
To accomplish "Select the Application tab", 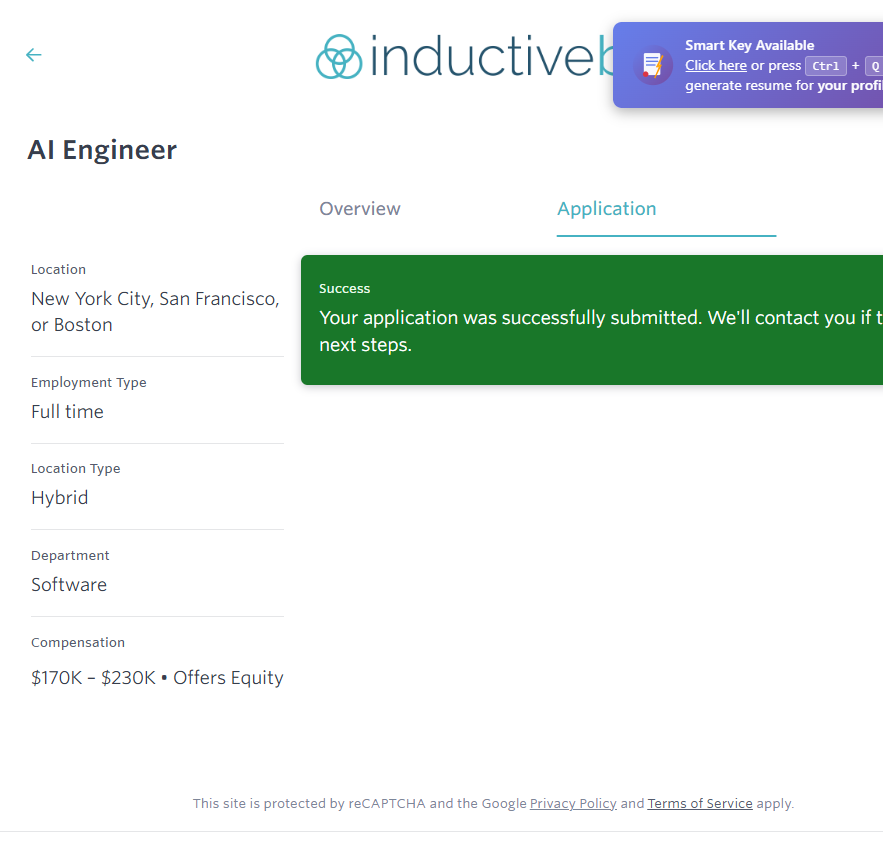I will pos(606,209).
